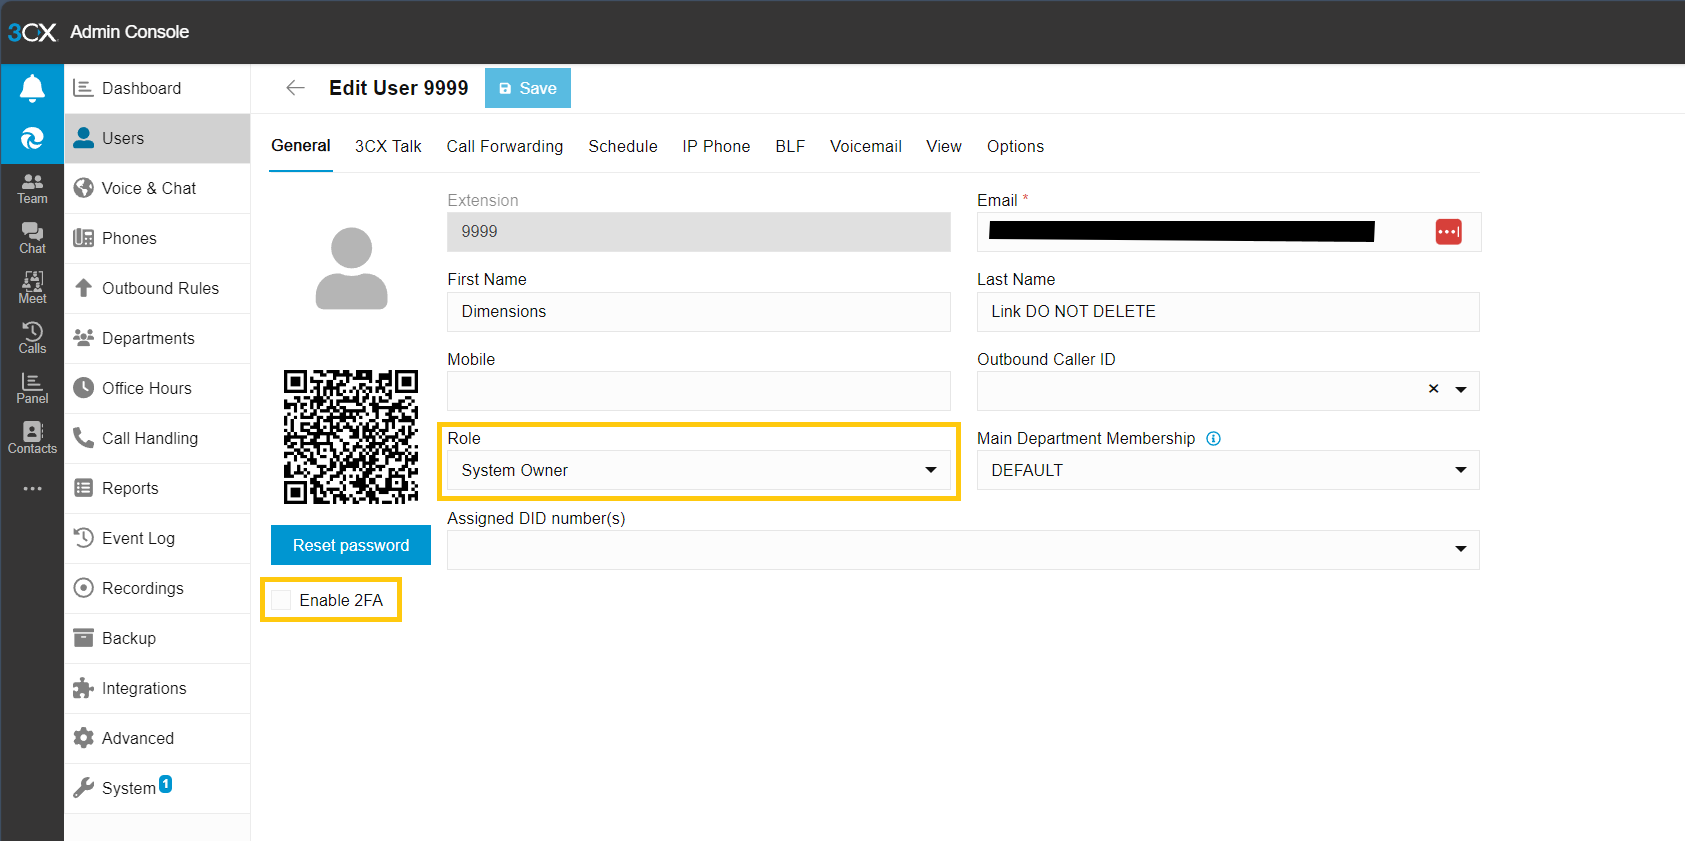
Task: Save the user with the Save button
Action: (x=528, y=88)
